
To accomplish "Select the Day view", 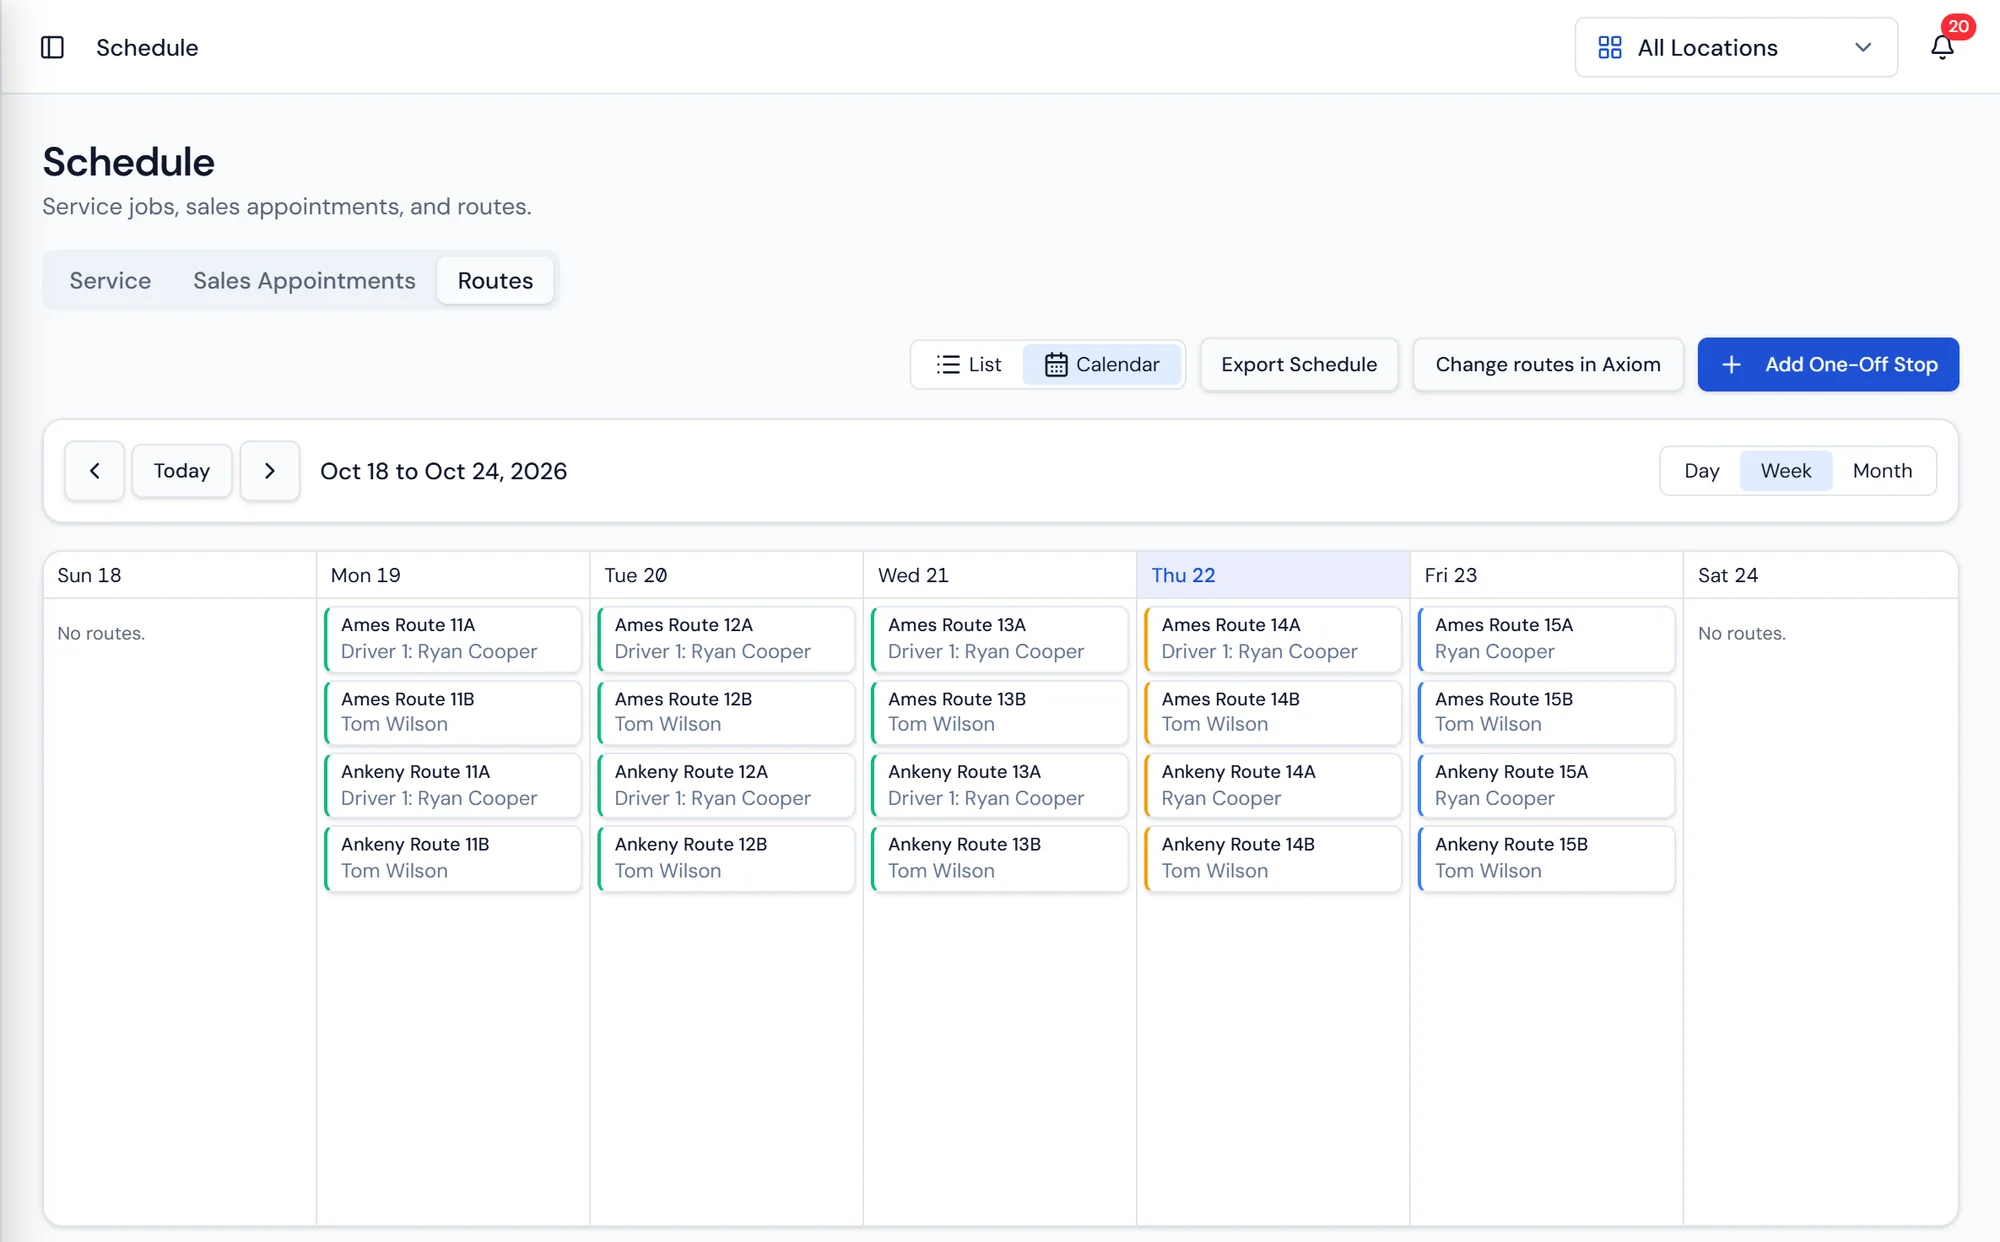I will [1701, 471].
